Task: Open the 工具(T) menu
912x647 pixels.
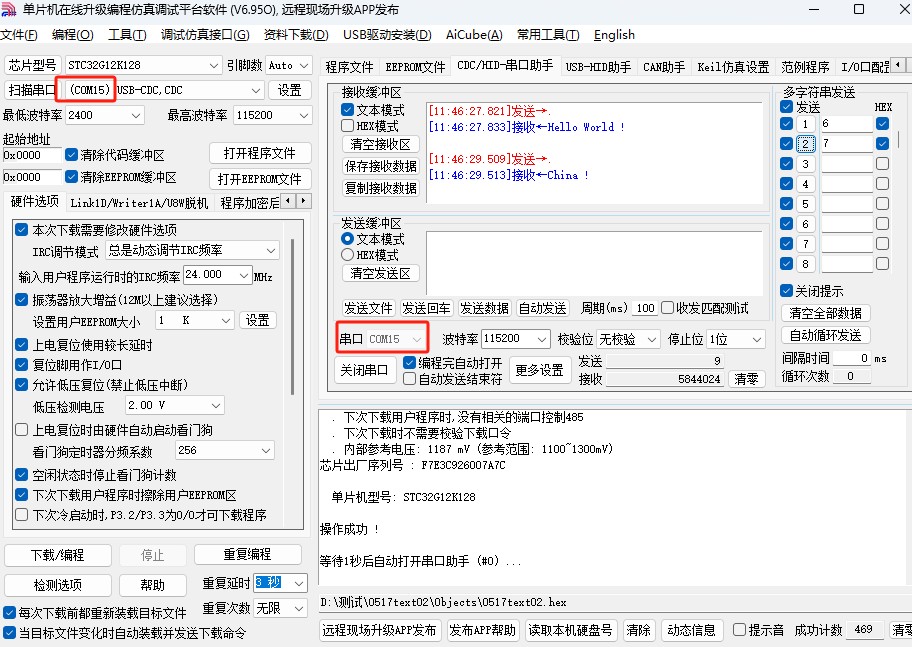Action: [x=127, y=35]
